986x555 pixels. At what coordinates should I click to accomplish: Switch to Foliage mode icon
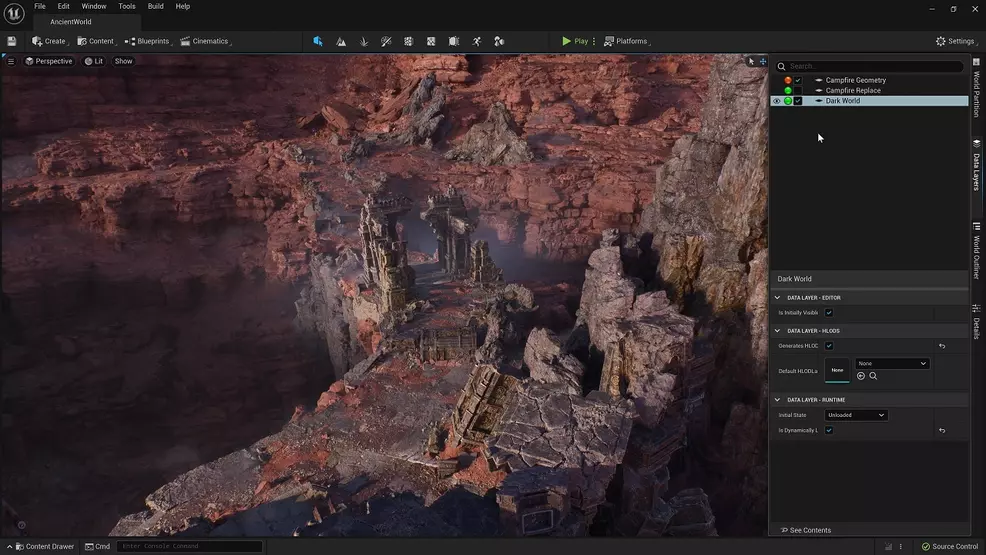pyautogui.click(x=363, y=41)
